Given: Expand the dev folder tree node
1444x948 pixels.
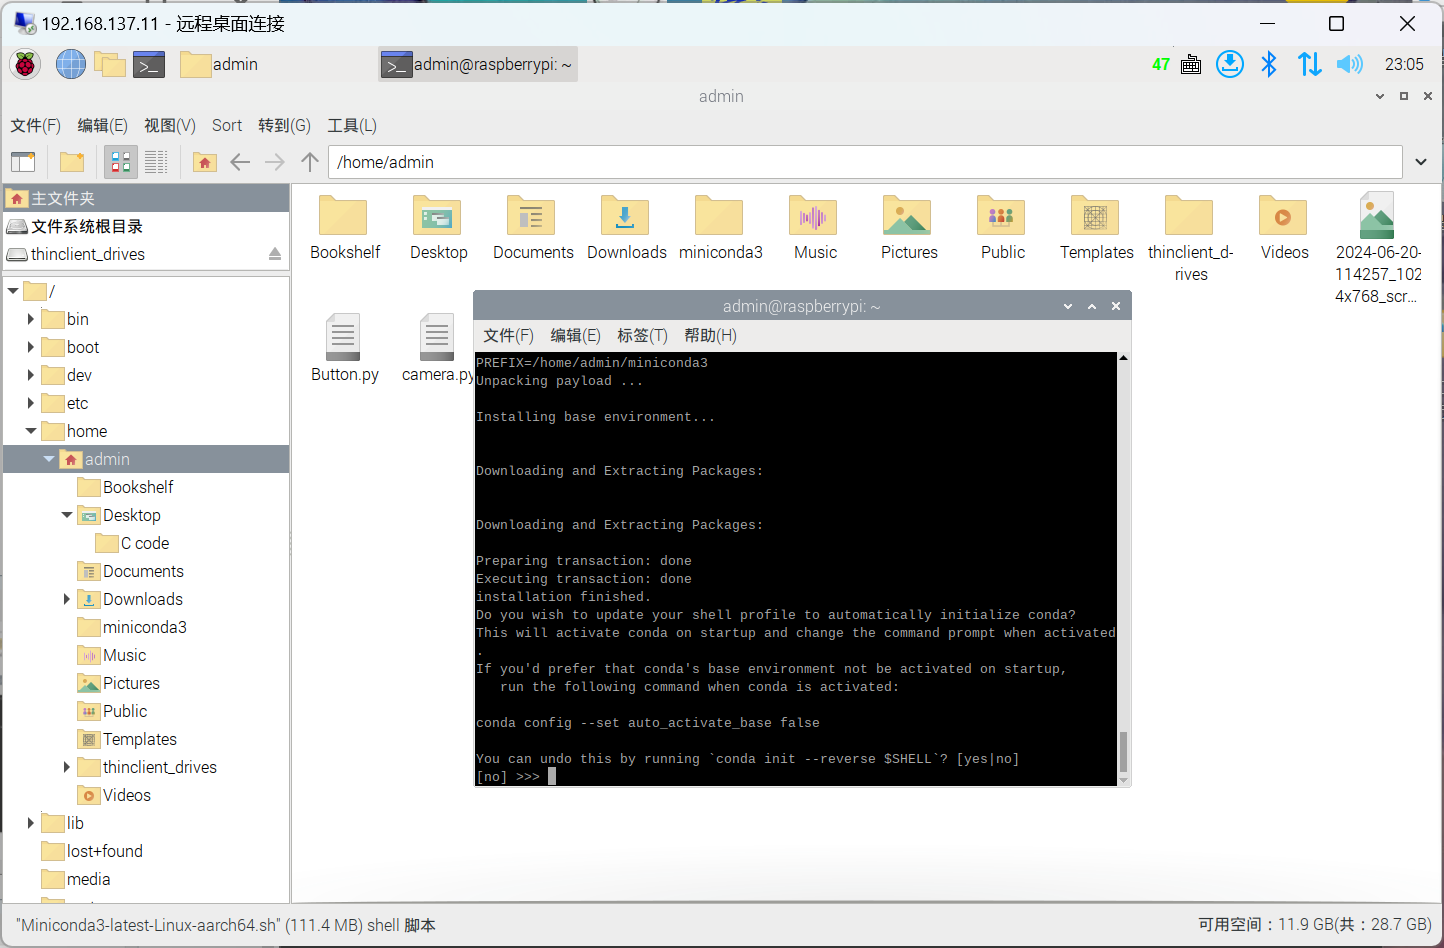Looking at the screenshot, I should coord(31,375).
